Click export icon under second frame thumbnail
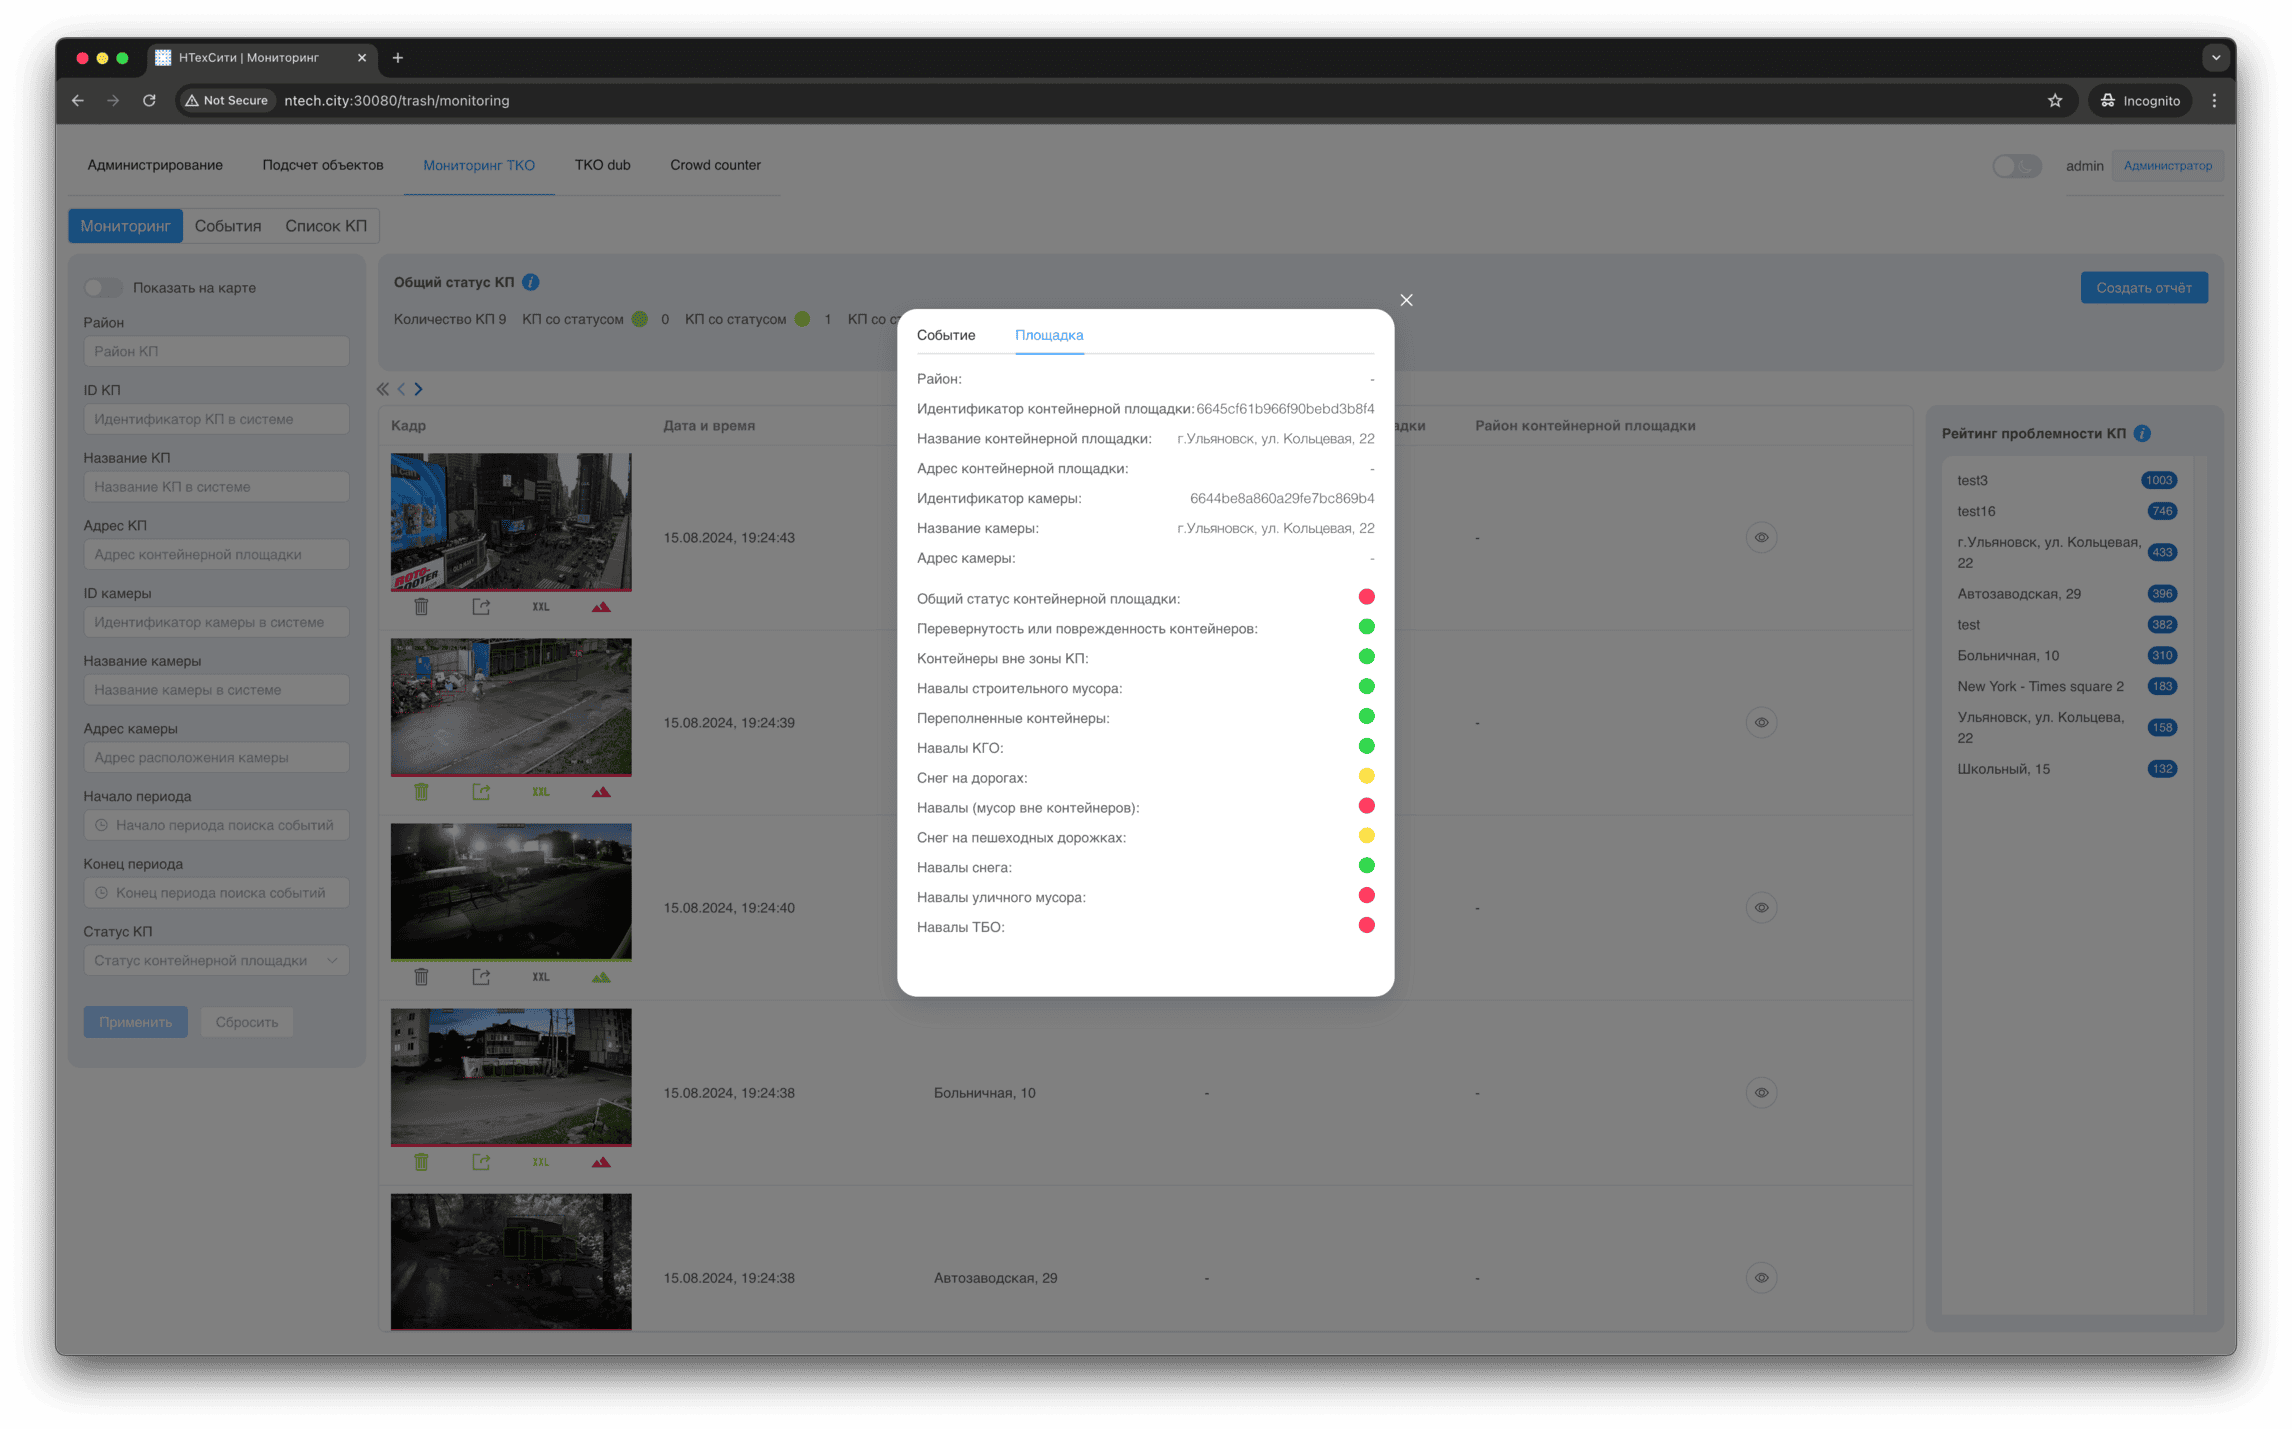This screenshot has height=1429, width=2292. coord(481,792)
